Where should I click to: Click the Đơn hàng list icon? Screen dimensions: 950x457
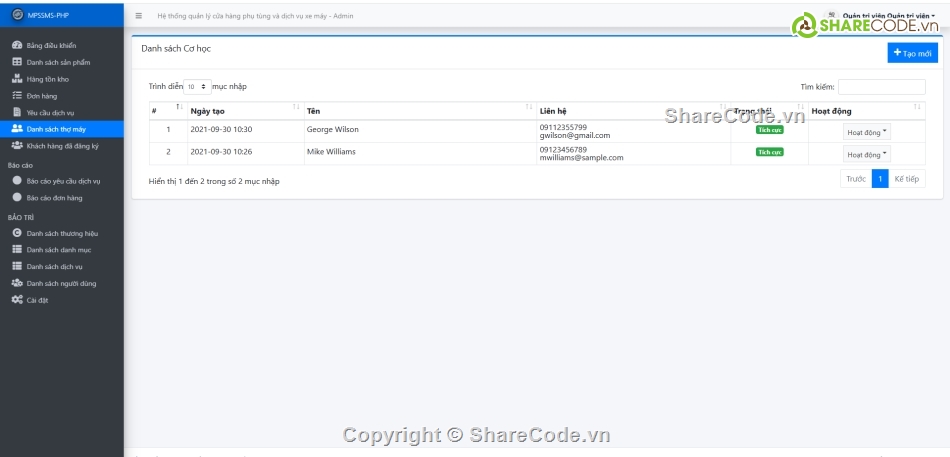point(17,96)
